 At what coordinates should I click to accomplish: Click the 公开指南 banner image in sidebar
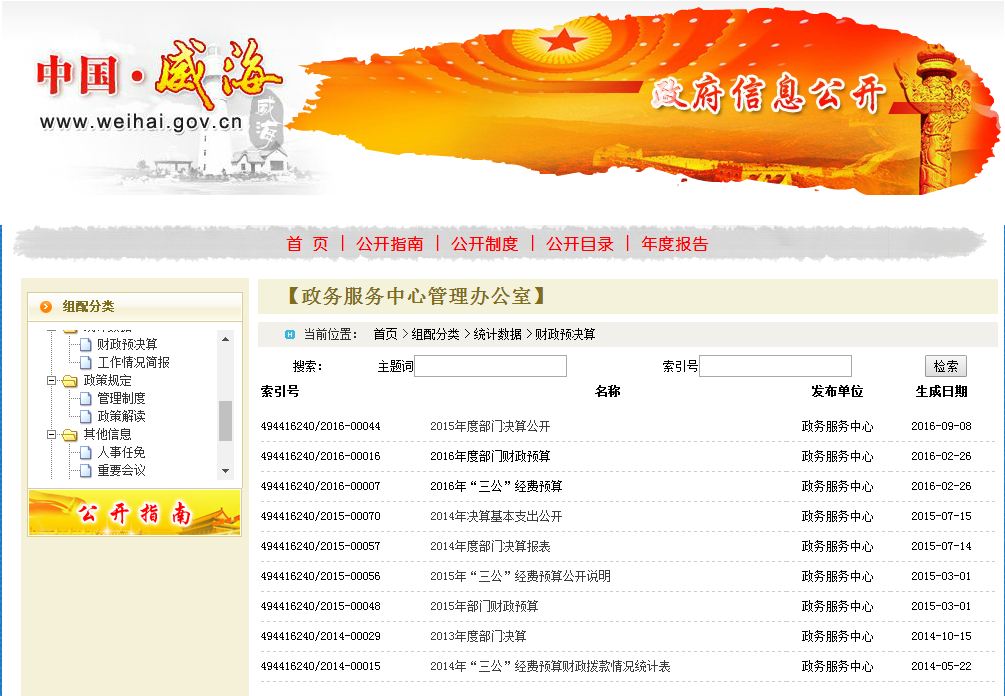134,513
